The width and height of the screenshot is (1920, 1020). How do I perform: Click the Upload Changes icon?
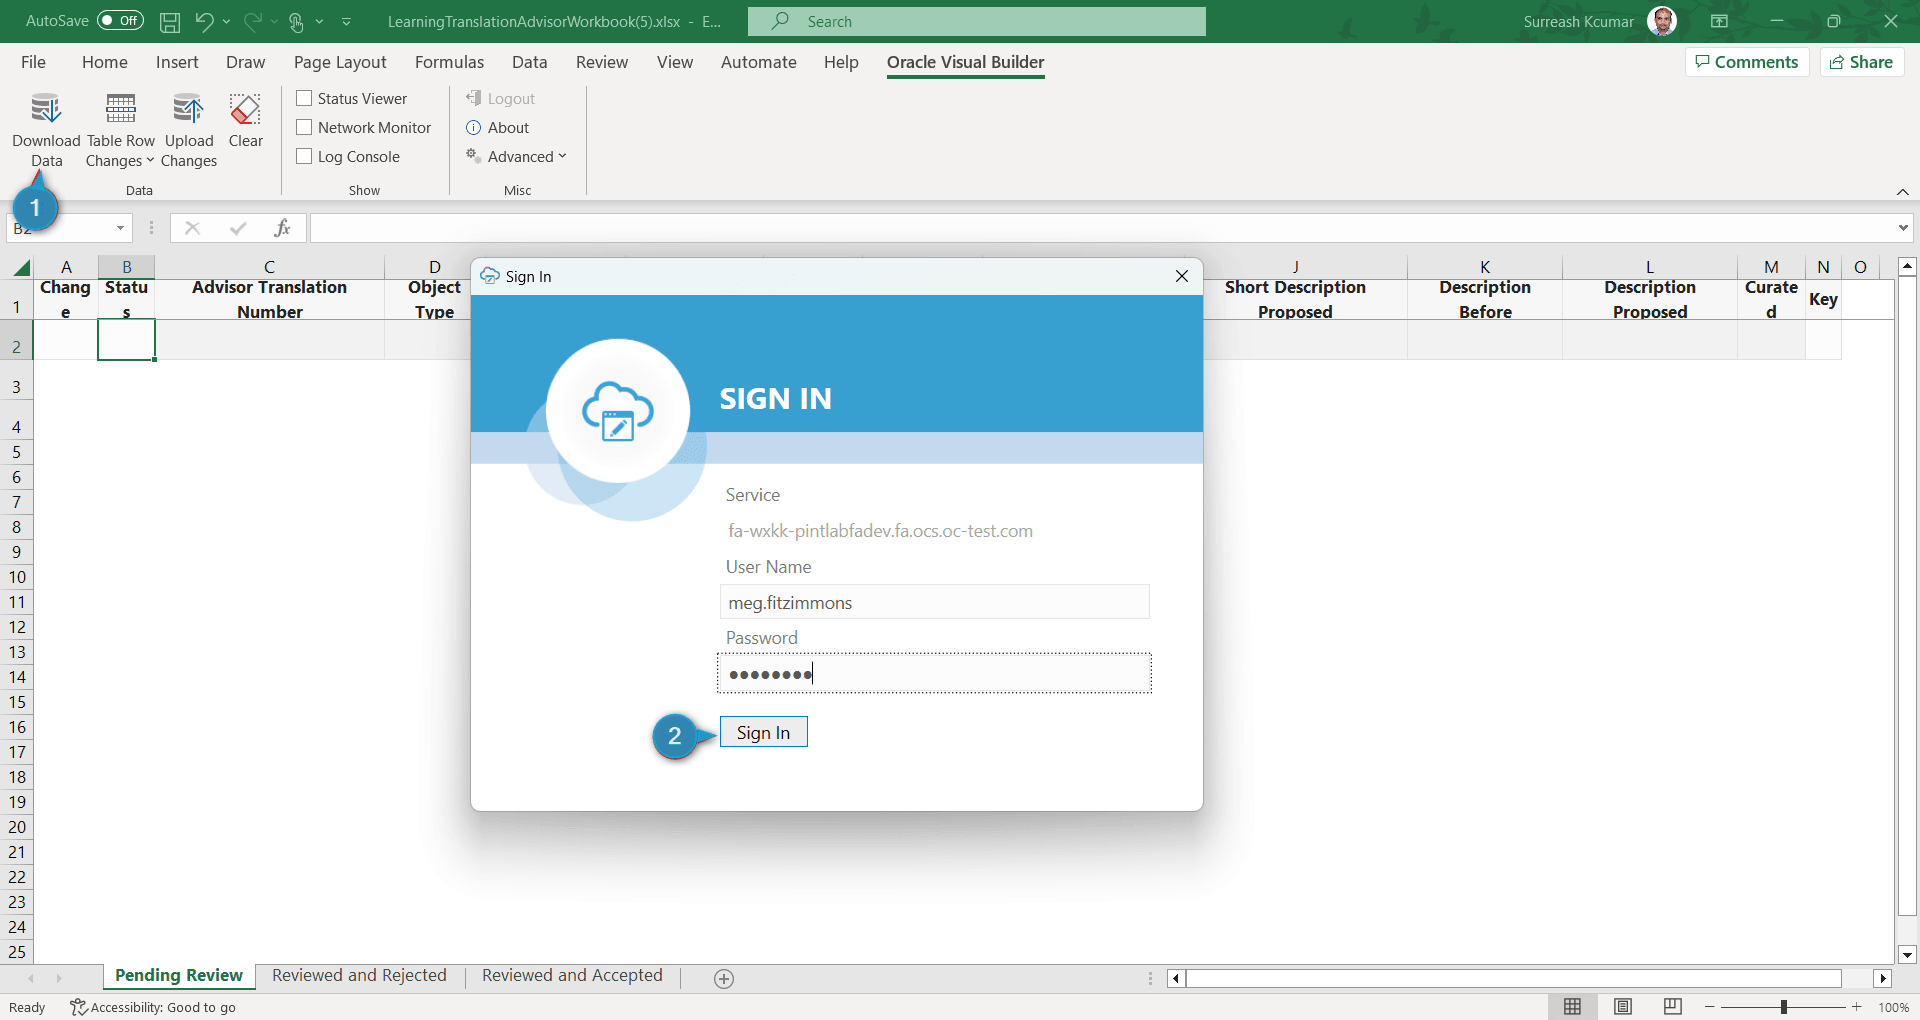(x=188, y=108)
